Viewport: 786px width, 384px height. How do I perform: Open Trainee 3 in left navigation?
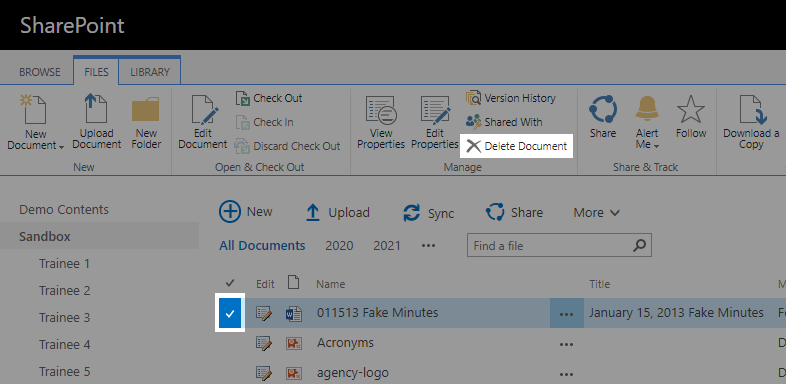tap(65, 318)
